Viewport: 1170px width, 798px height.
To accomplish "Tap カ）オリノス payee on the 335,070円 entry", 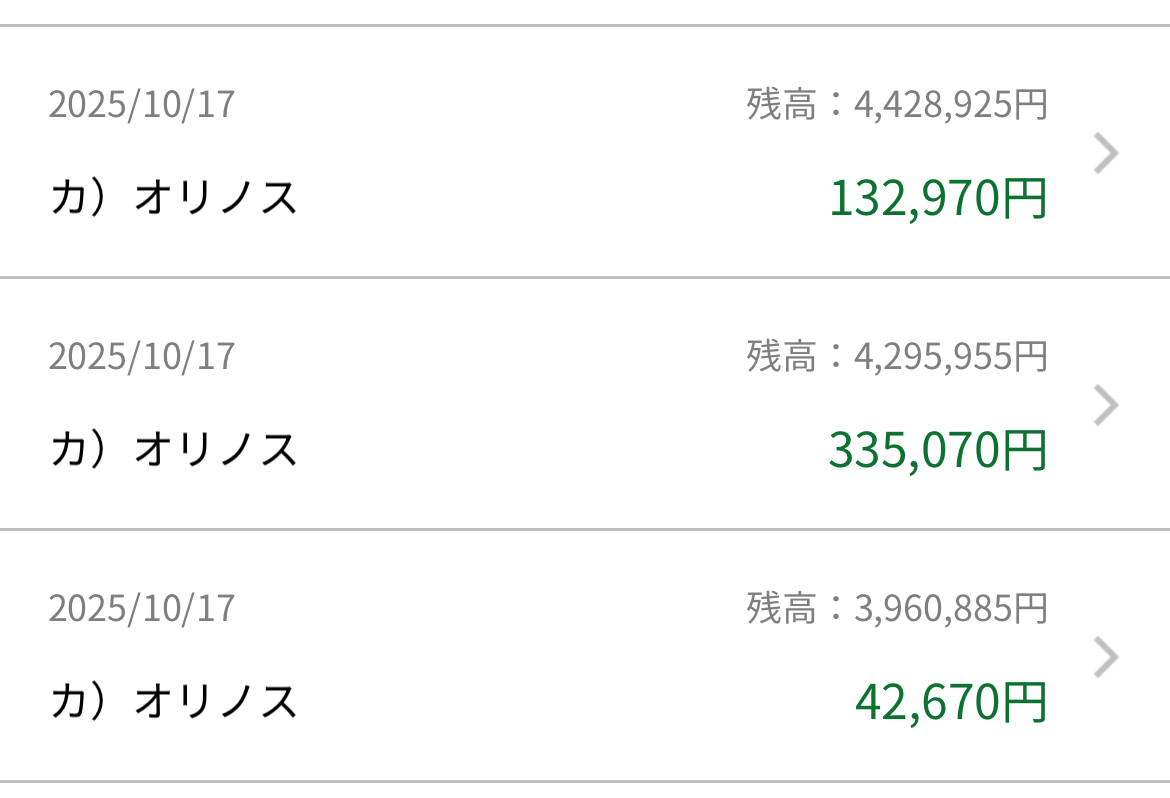I will [x=174, y=450].
